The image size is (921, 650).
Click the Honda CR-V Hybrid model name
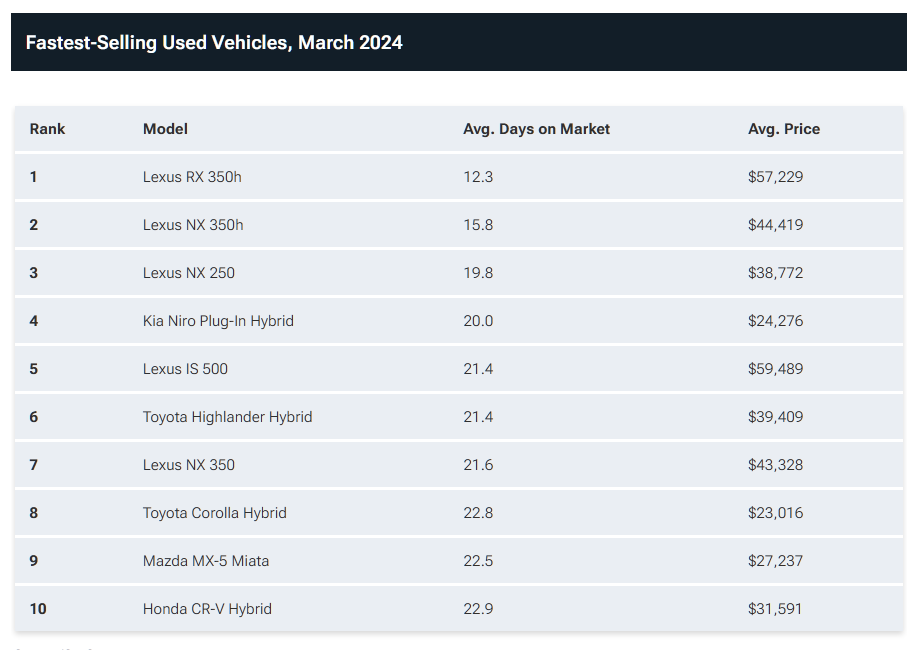[x=207, y=609]
